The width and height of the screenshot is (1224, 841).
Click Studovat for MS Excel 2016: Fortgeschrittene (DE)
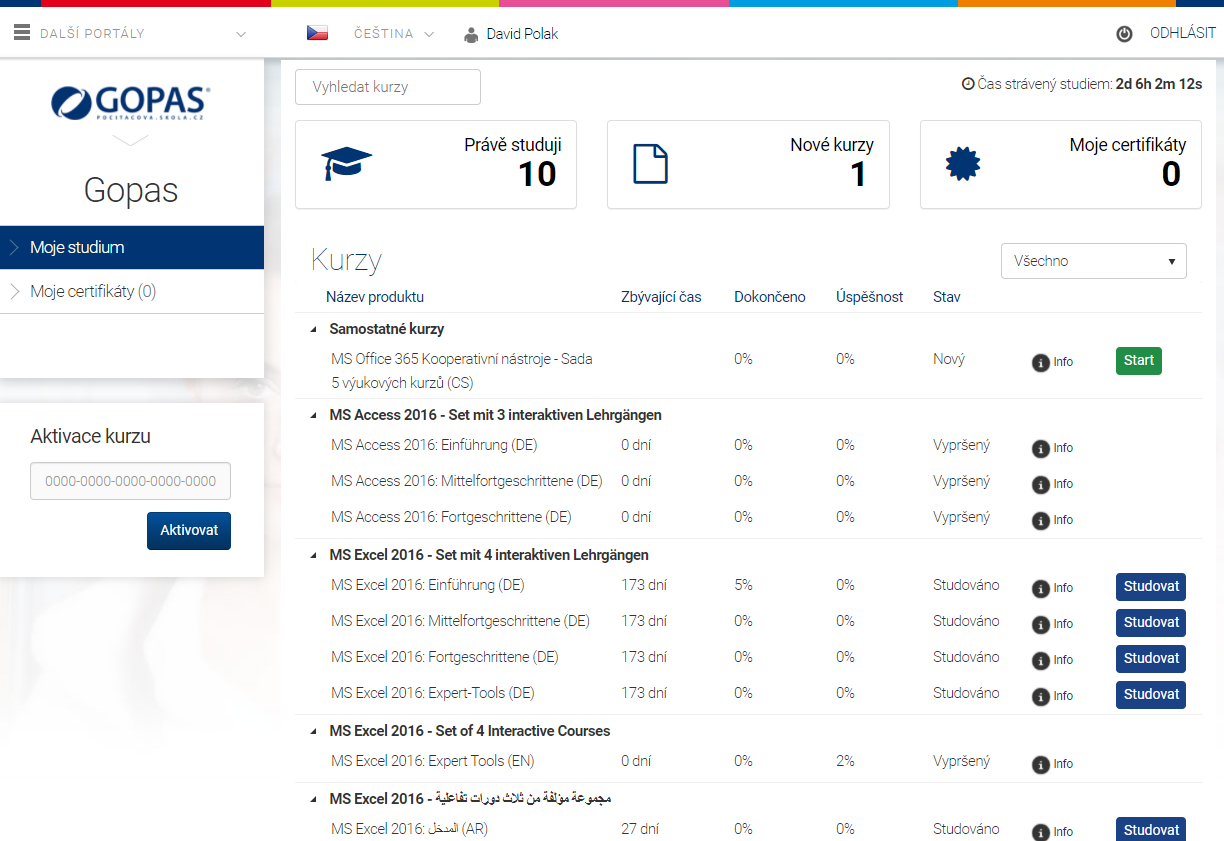[x=1151, y=659]
